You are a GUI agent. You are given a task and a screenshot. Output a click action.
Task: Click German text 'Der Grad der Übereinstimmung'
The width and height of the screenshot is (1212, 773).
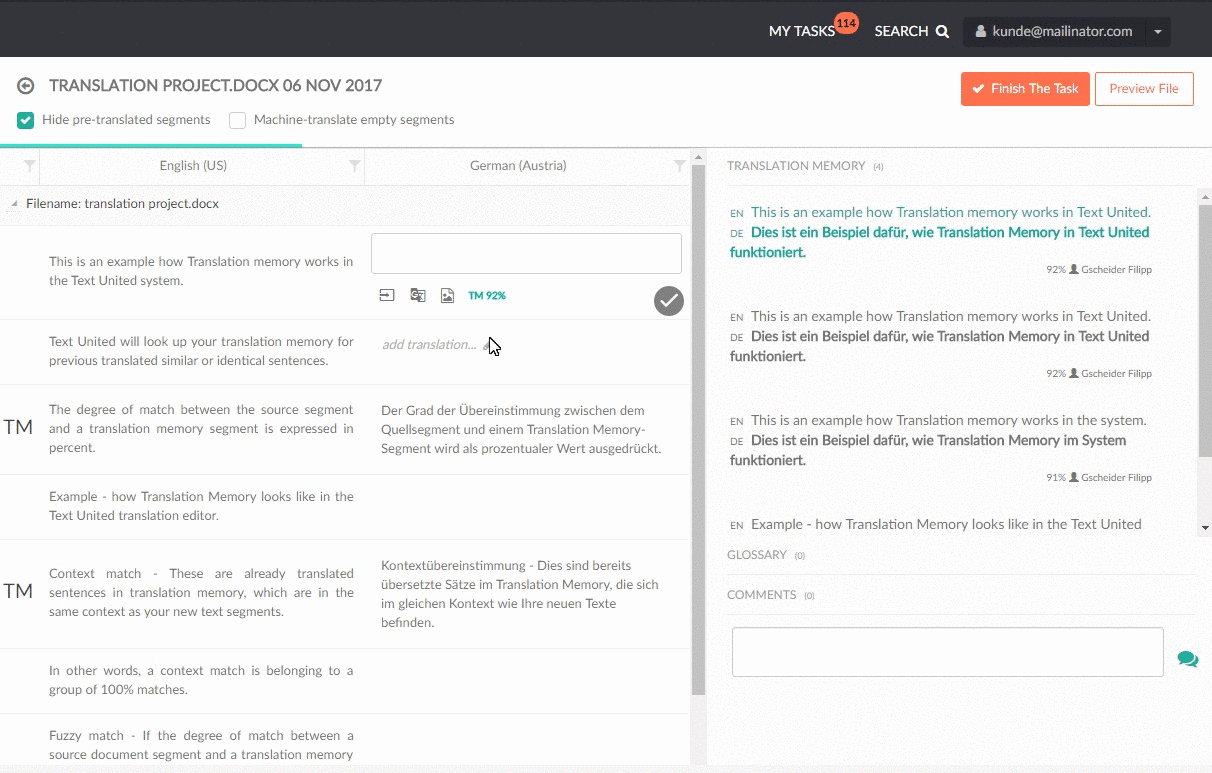(x=521, y=429)
